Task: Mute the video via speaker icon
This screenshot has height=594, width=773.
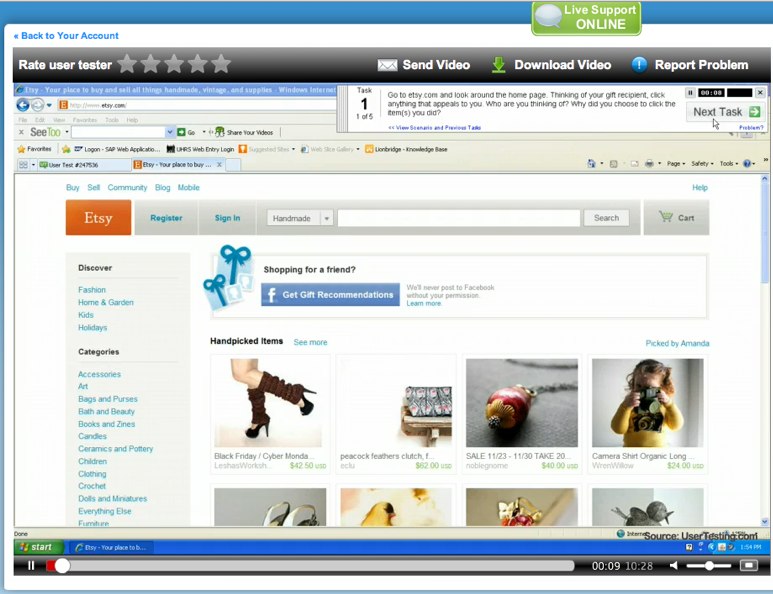Action: [673, 565]
